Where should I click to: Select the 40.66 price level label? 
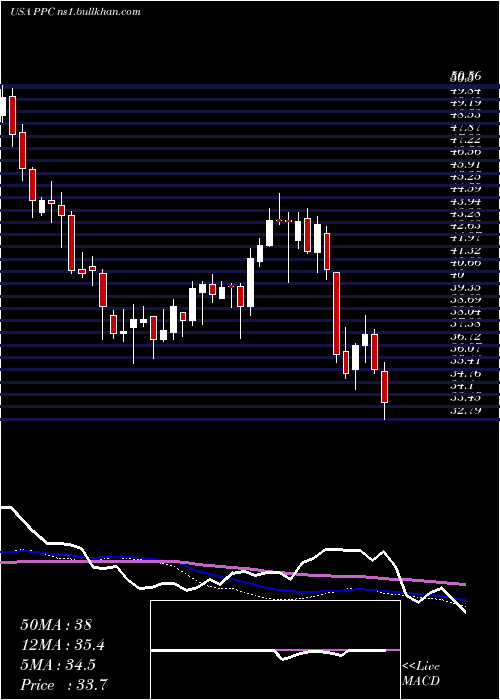click(466, 263)
